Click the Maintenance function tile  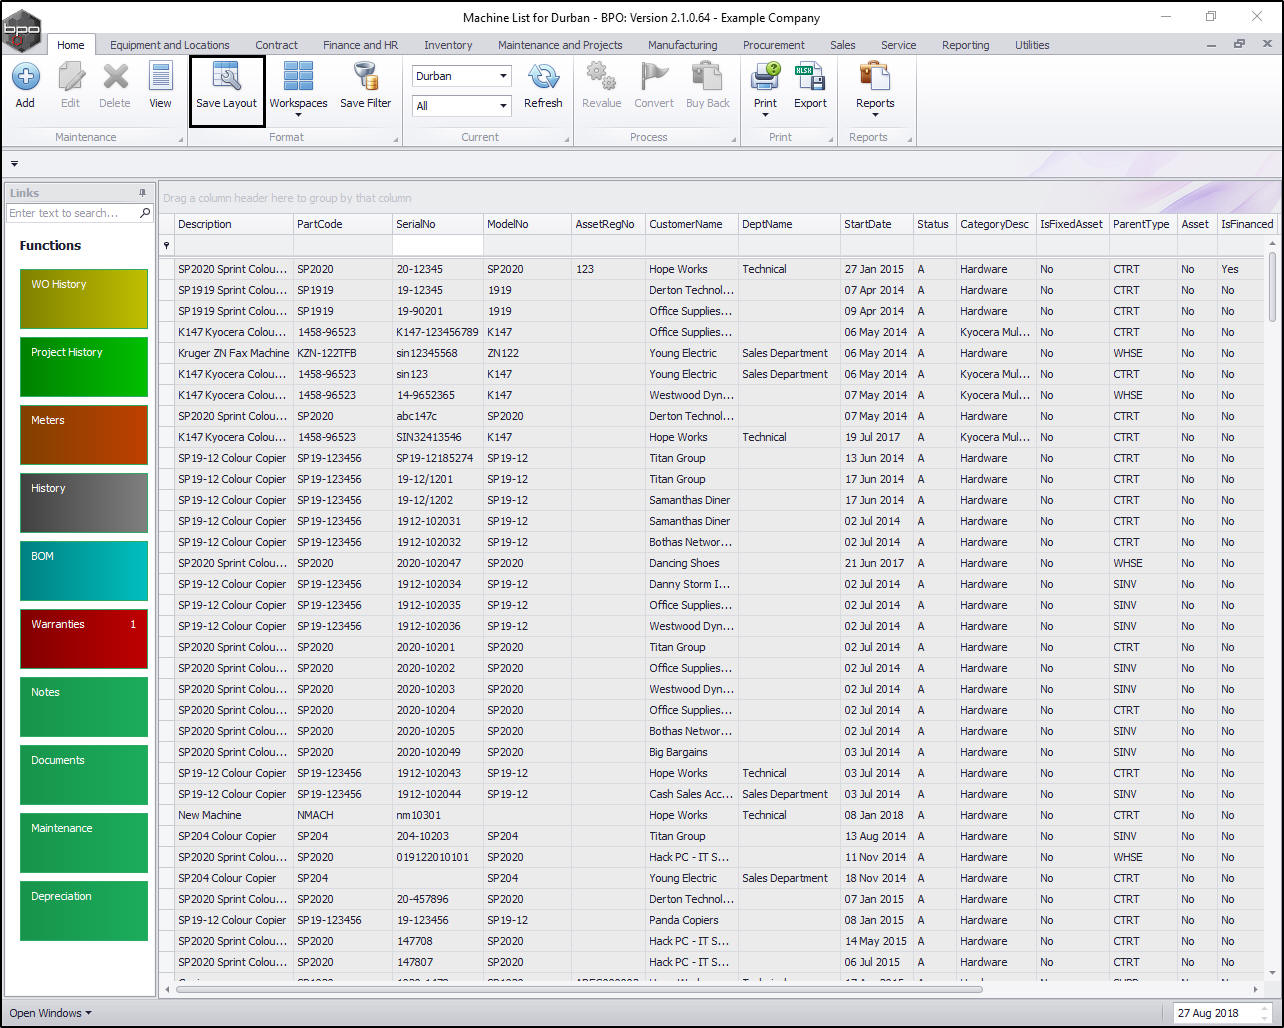click(x=84, y=843)
